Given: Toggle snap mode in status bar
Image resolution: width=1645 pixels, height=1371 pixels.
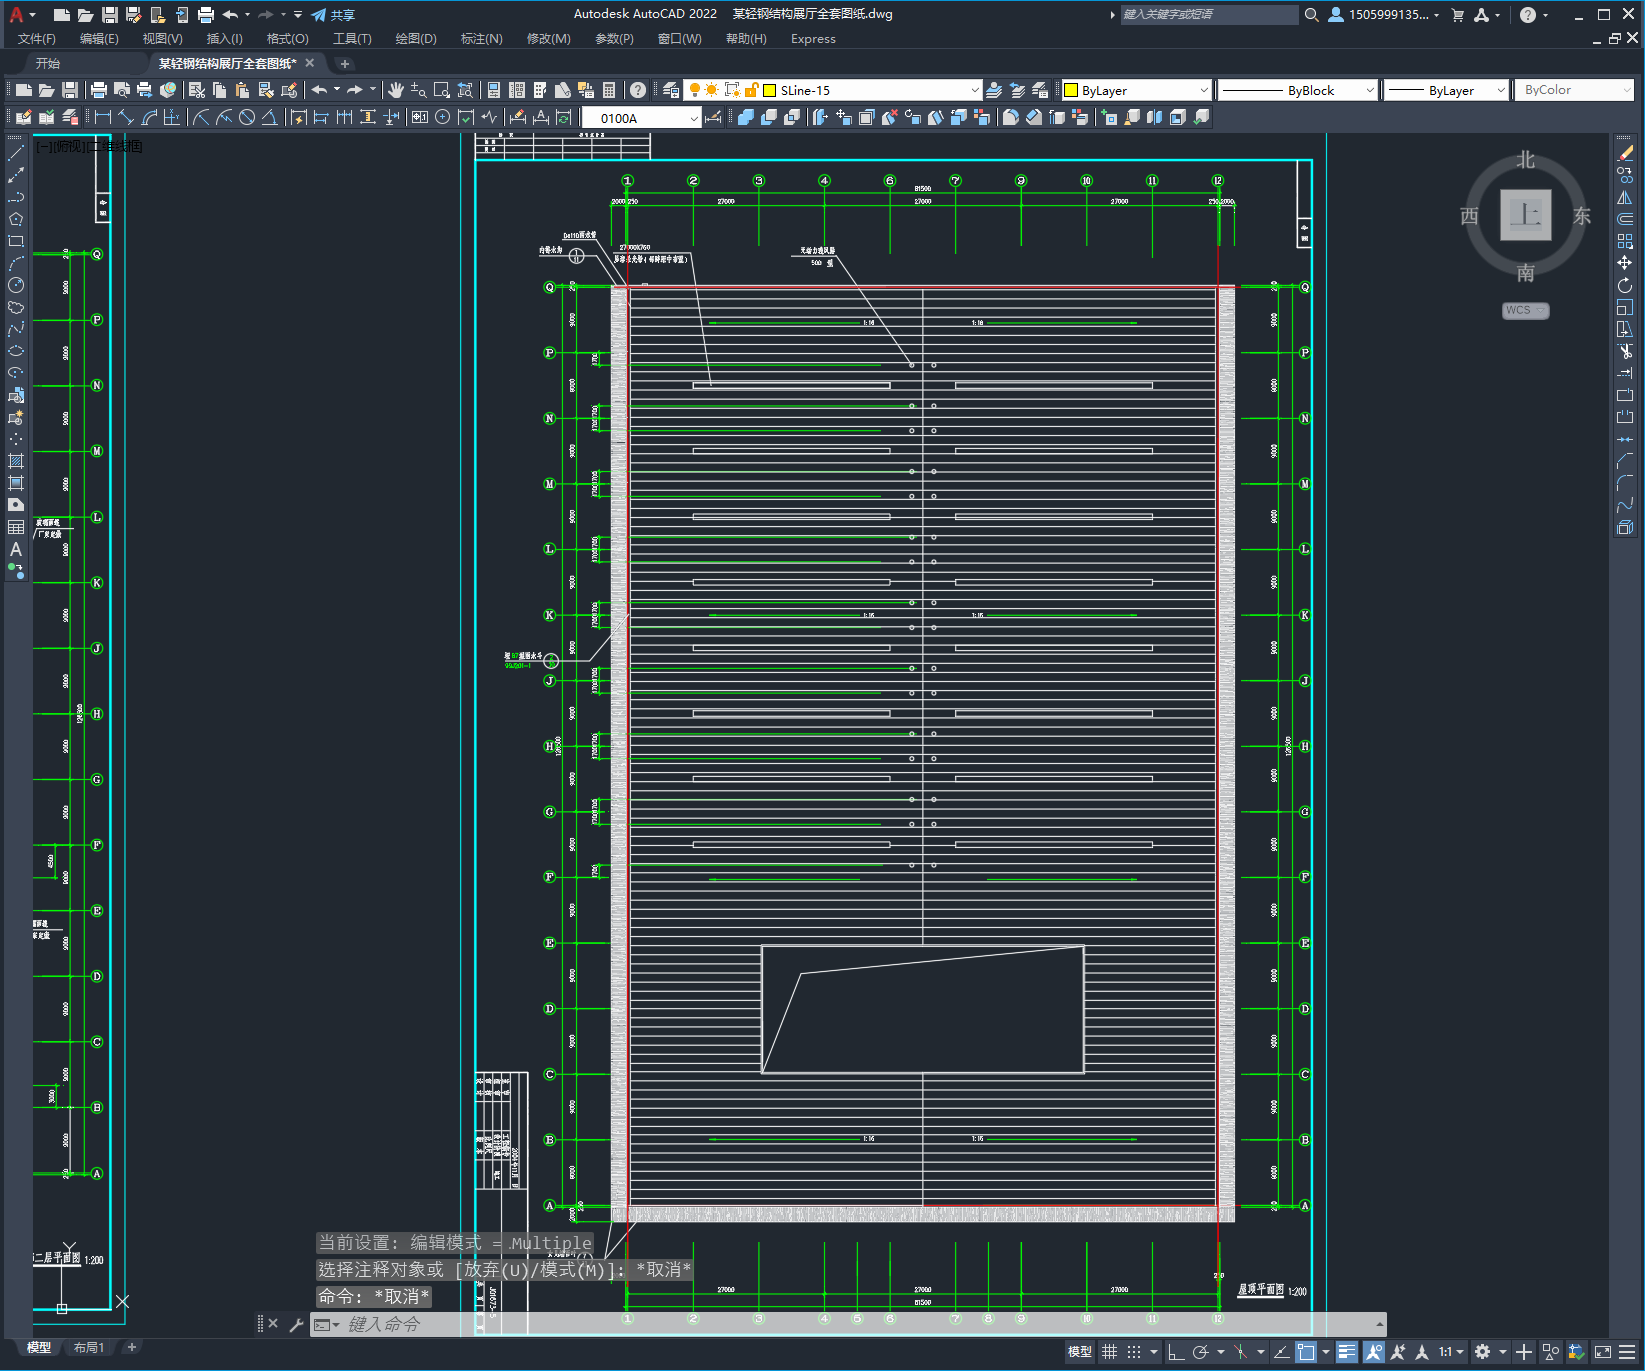Looking at the screenshot, I should [x=1134, y=1352].
